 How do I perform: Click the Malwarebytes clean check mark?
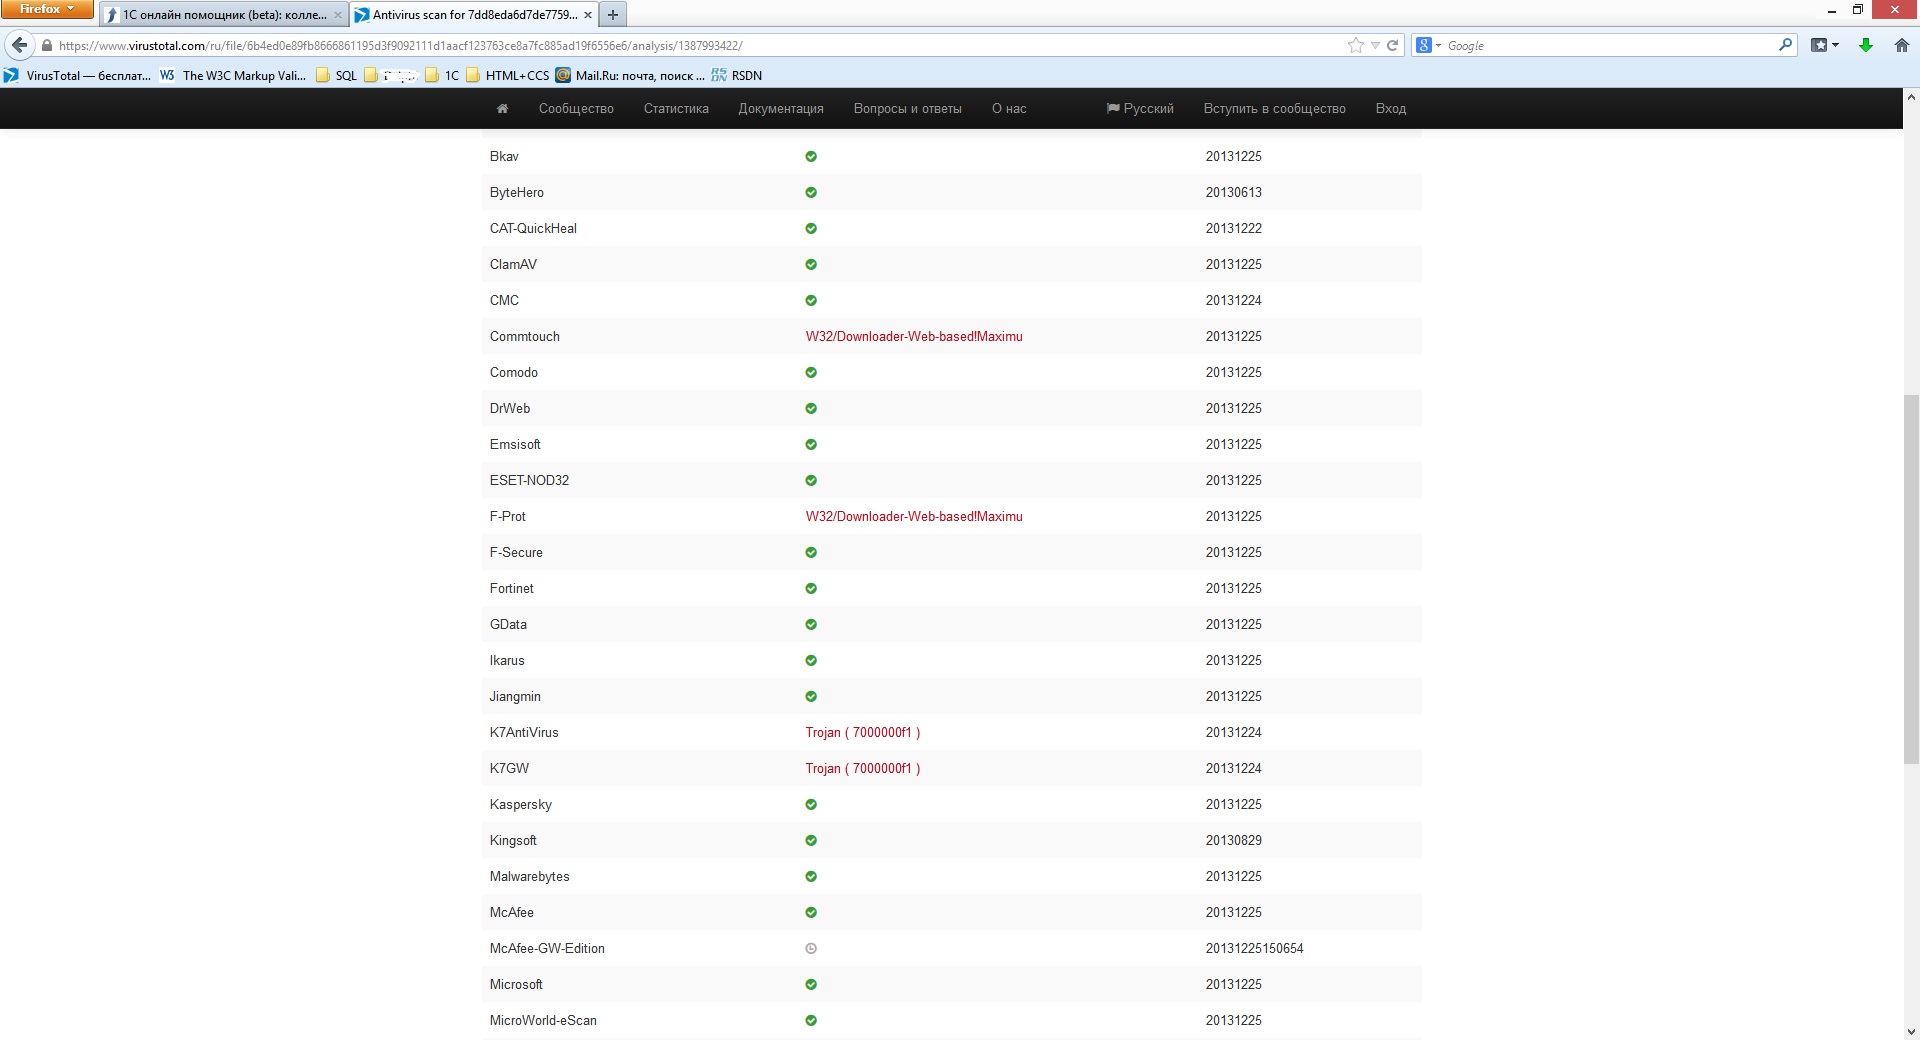(811, 876)
